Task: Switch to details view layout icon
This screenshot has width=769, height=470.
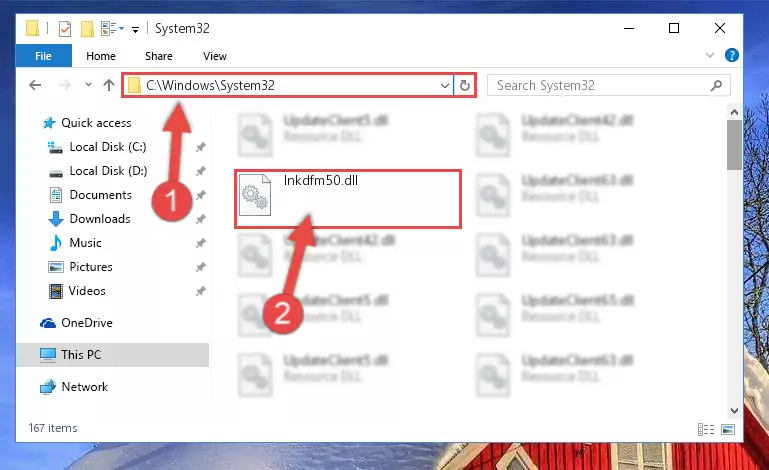Action: 706,430
